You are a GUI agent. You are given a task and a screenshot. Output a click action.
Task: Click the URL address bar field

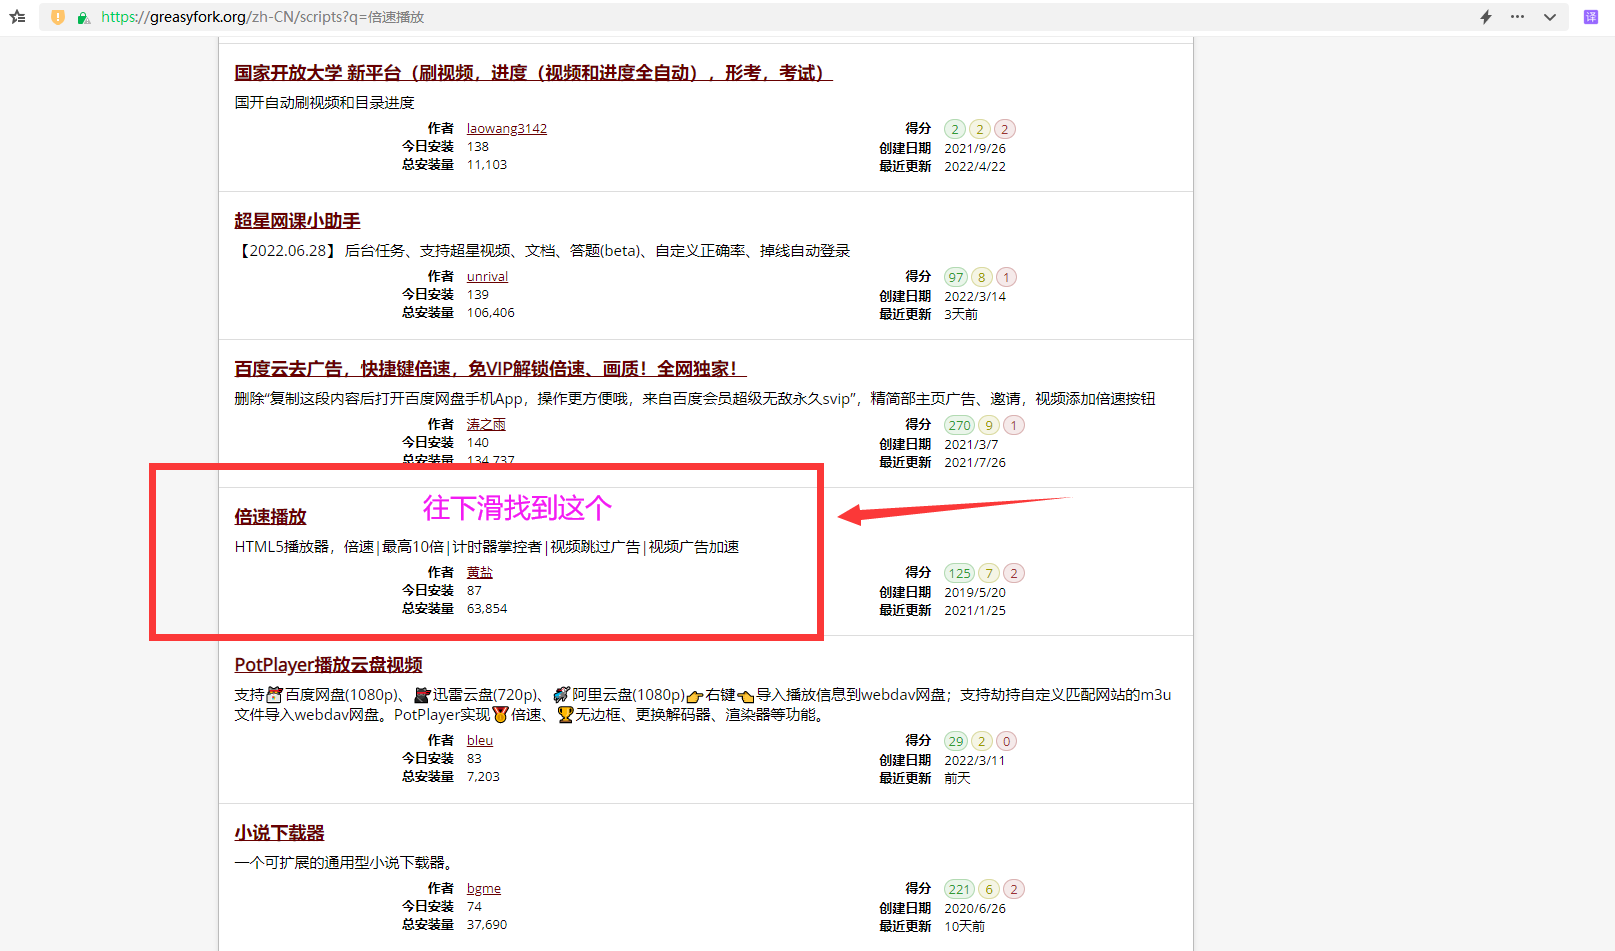coord(700,17)
